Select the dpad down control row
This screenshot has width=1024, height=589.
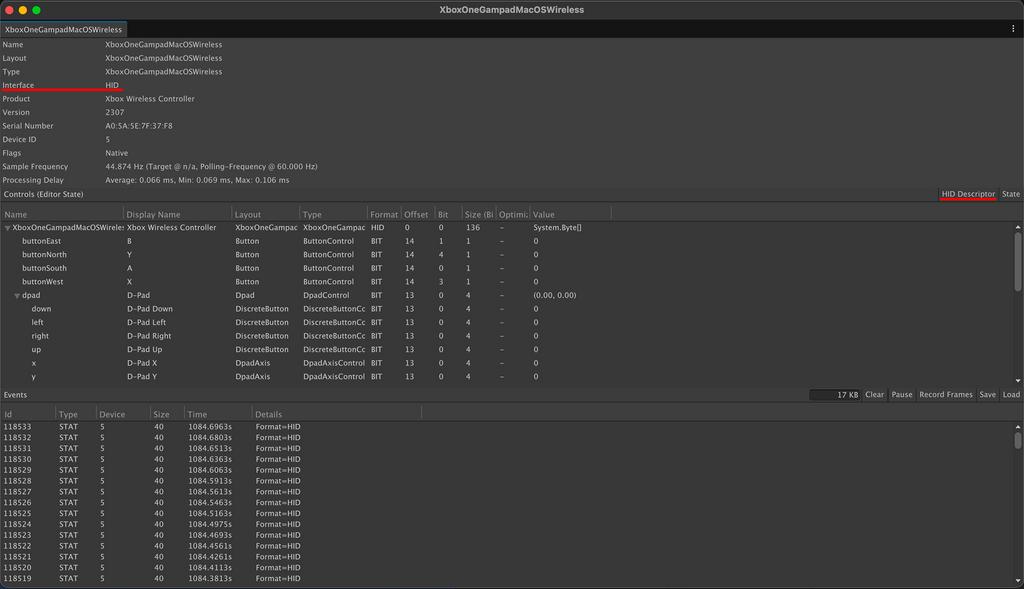pos(507,309)
